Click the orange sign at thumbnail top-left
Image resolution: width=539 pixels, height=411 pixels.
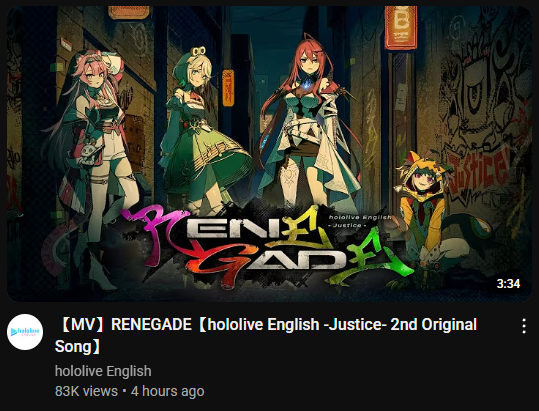pos(129,12)
